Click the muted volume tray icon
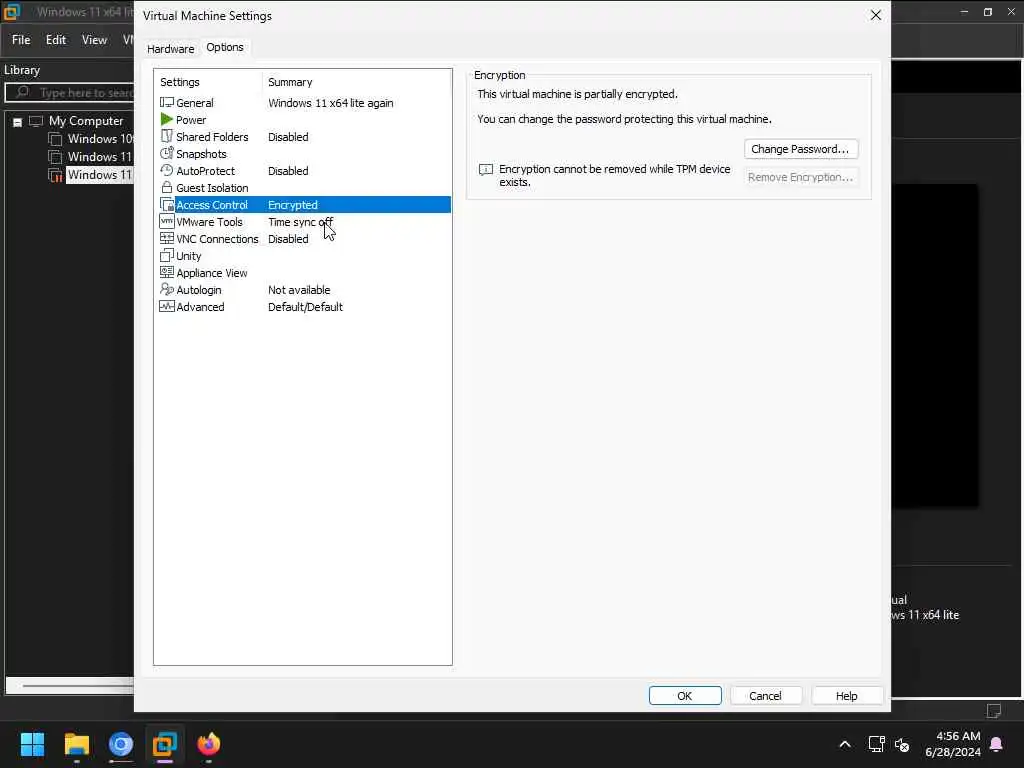This screenshot has width=1024, height=768. click(902, 744)
